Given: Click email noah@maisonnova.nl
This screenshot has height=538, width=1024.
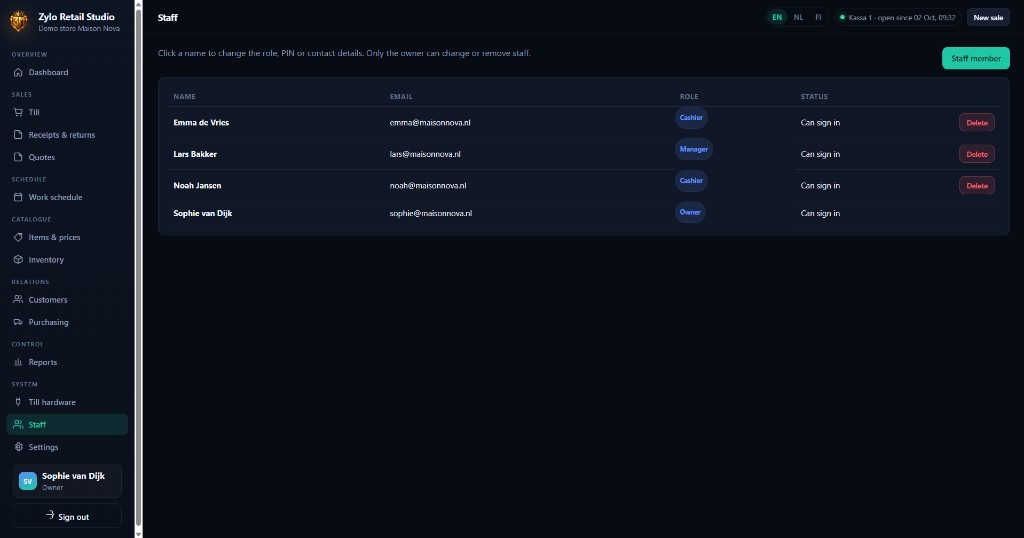Looking at the screenshot, I should [428, 185].
